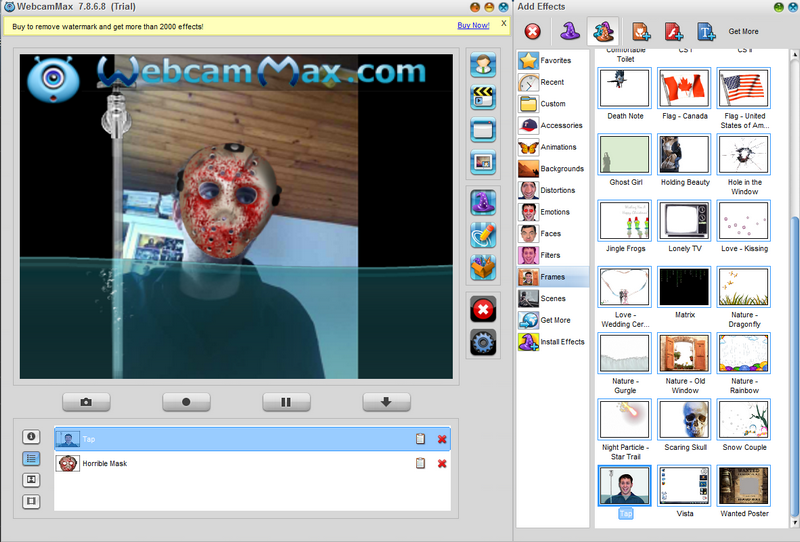This screenshot has height=542, width=800.
Task: Open the Favorites category
Action: pyautogui.click(x=553, y=60)
